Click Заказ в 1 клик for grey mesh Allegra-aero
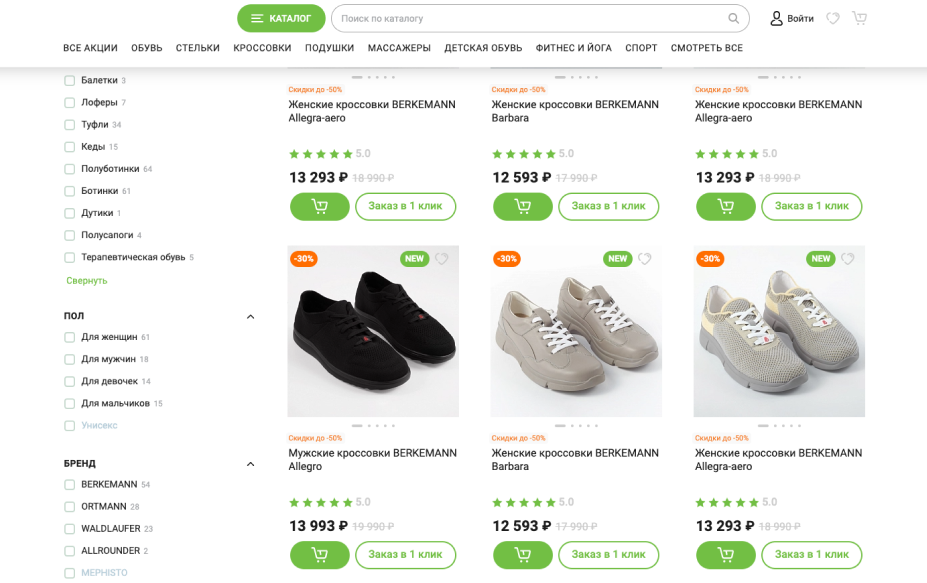 [812, 555]
